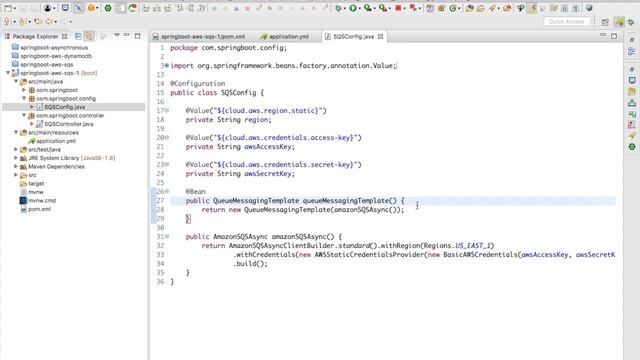Image resolution: width=640 pixels, height=360 pixels.
Task: Click the Open Perspective icon
Action: point(605,22)
